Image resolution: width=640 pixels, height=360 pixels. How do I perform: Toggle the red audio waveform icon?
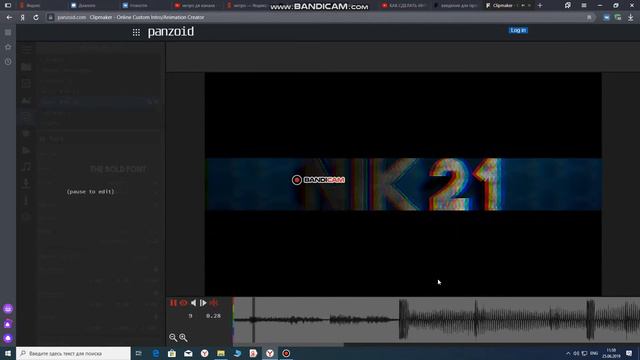tap(213, 303)
